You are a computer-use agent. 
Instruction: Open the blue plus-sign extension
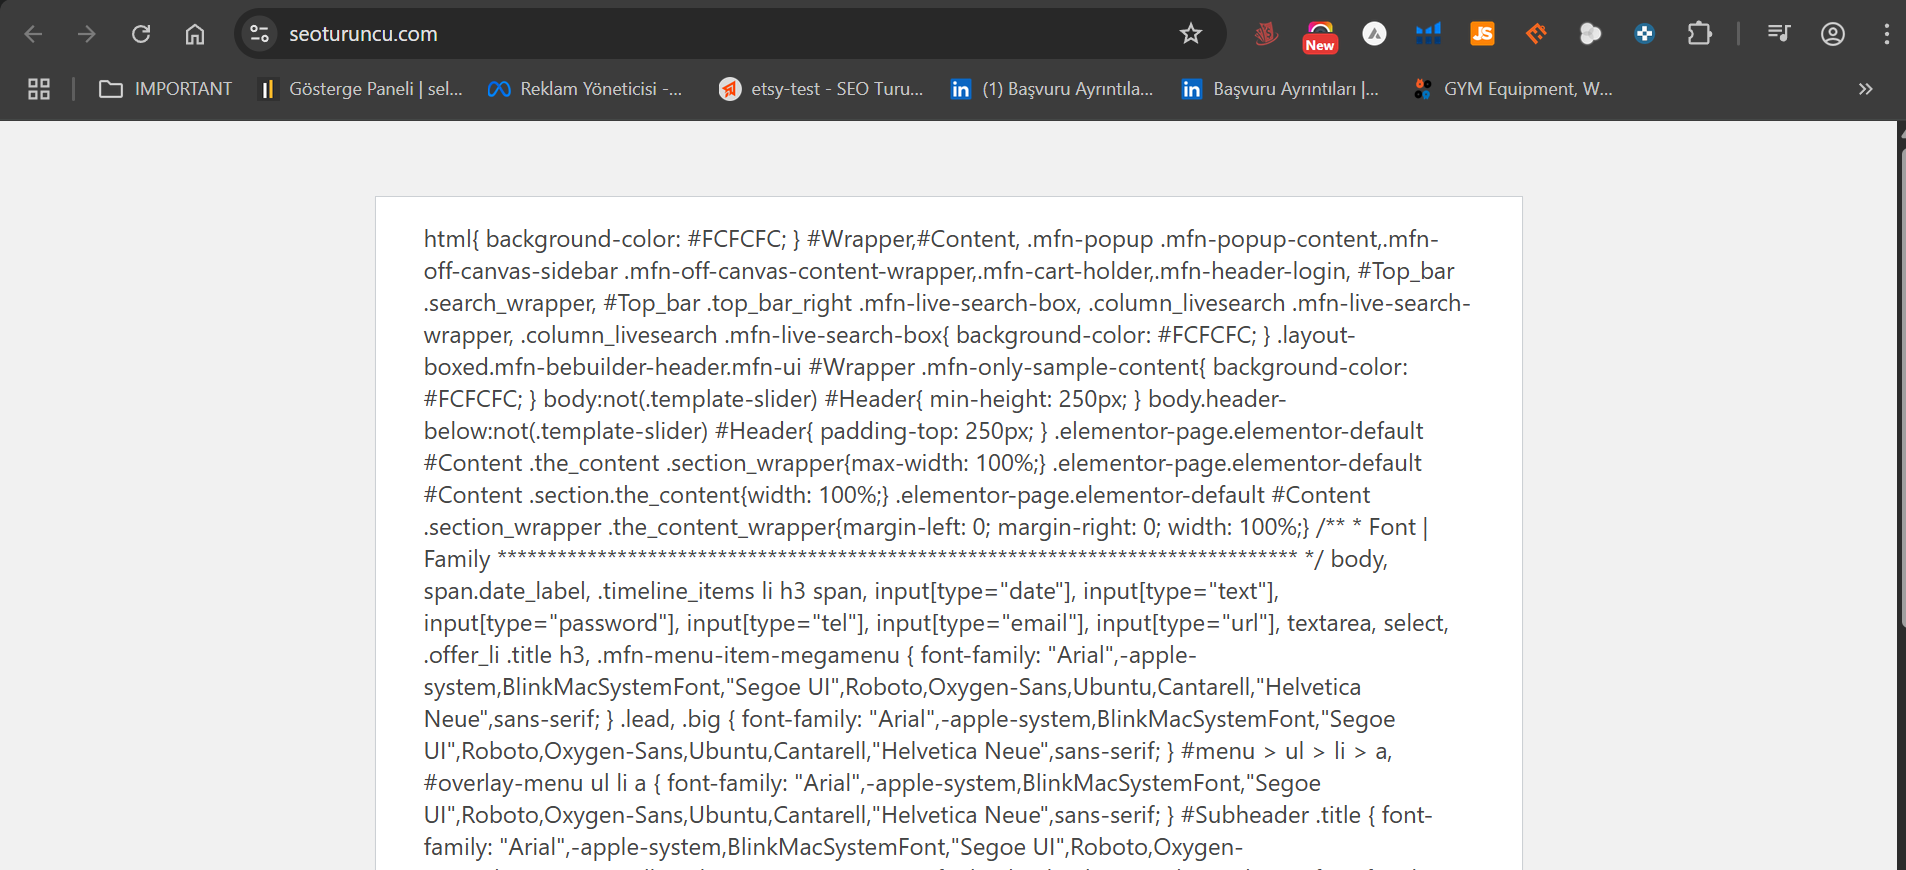tap(1645, 34)
